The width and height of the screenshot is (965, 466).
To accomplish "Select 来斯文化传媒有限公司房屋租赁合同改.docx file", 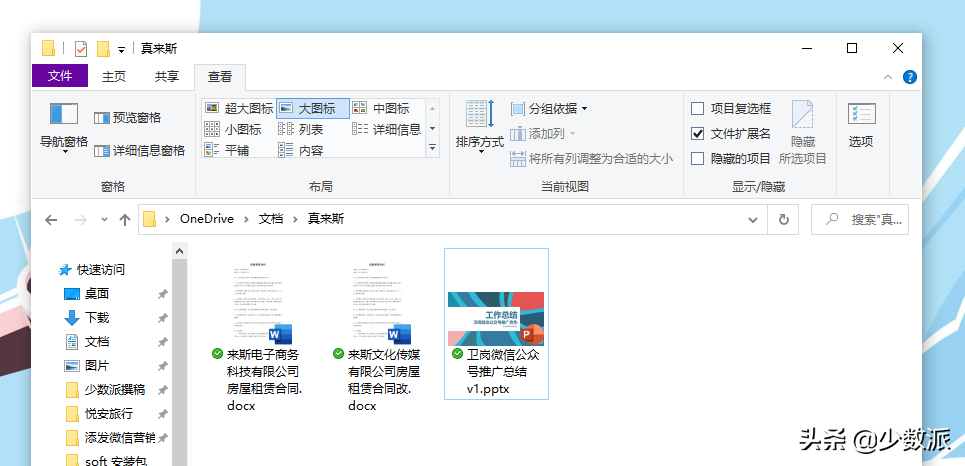I will coord(378,337).
